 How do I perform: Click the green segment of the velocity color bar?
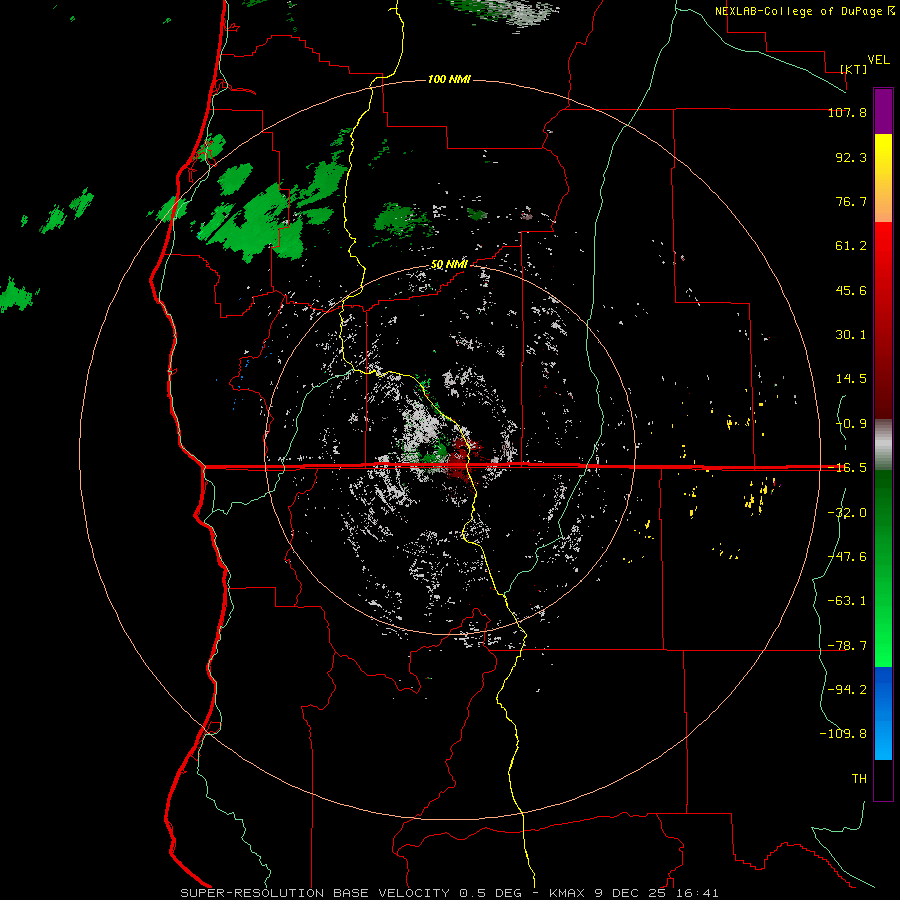[x=883, y=568]
